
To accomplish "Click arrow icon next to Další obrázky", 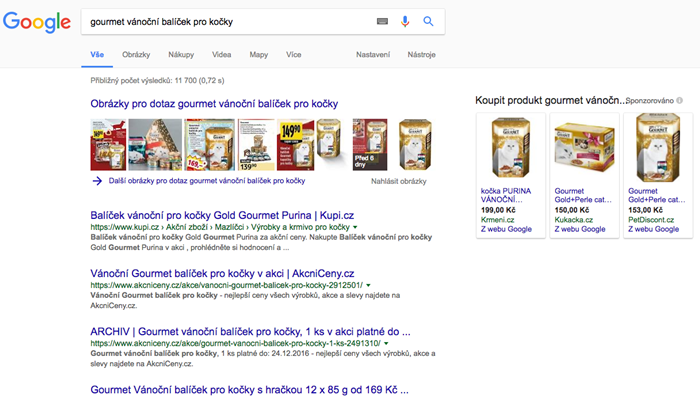I will [97, 181].
